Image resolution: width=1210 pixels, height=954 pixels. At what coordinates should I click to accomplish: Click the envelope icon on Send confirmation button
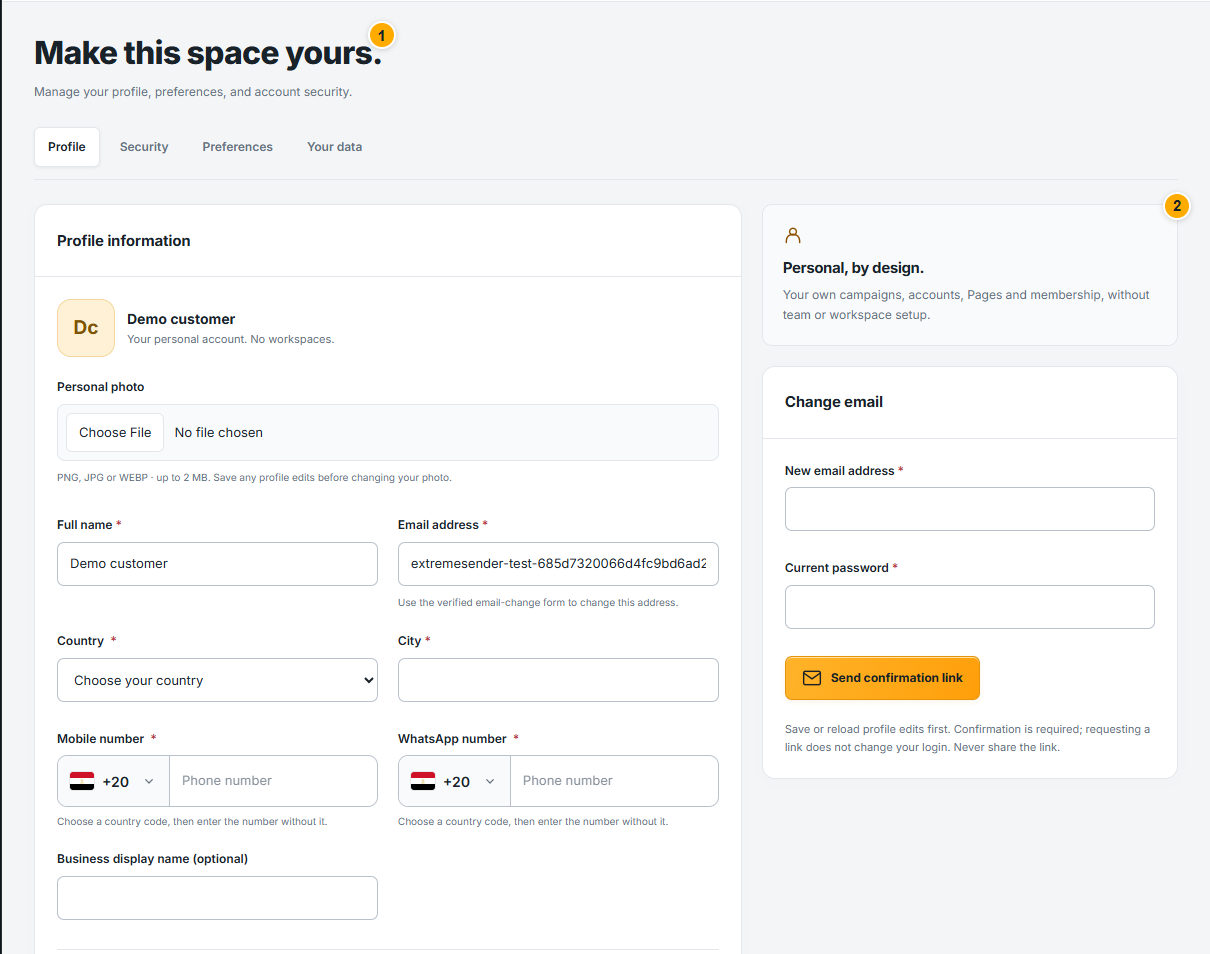(812, 678)
